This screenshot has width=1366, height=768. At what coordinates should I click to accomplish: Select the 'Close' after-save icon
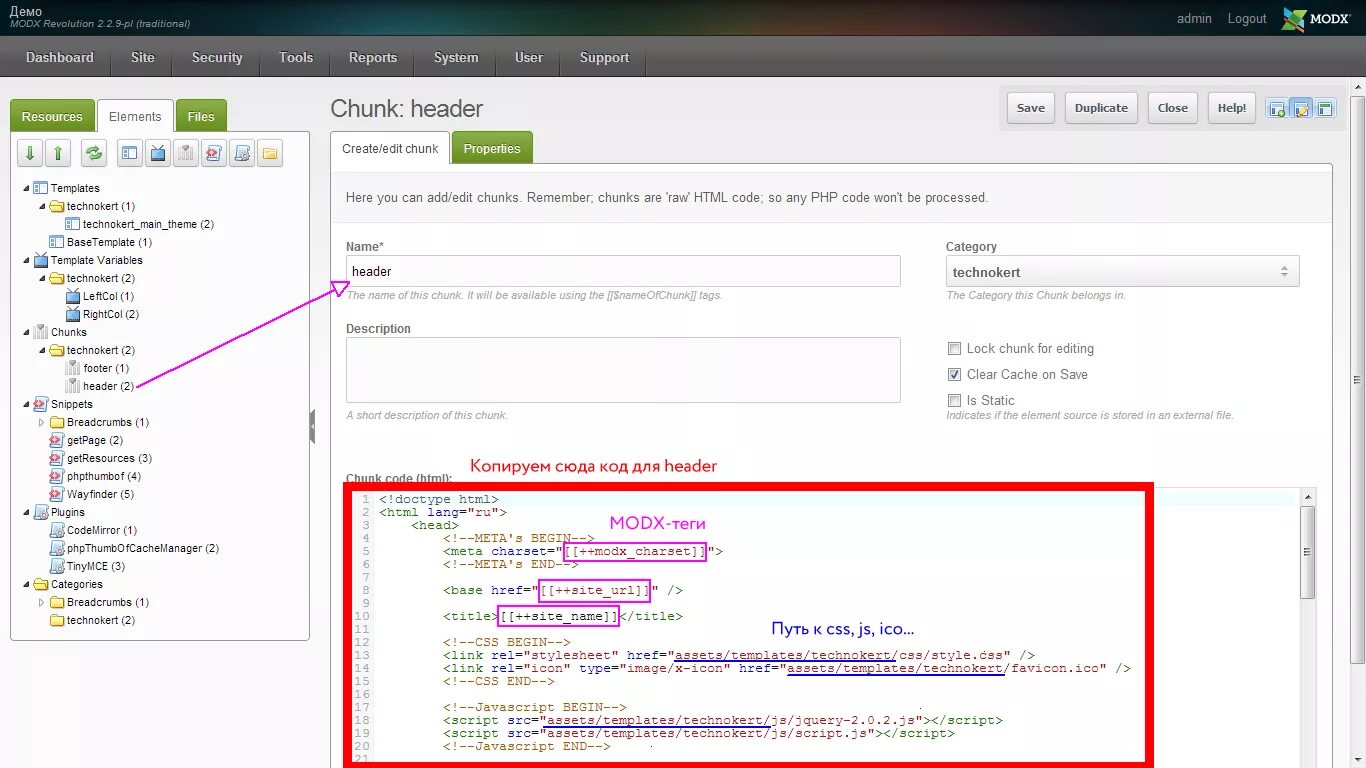click(x=1325, y=109)
